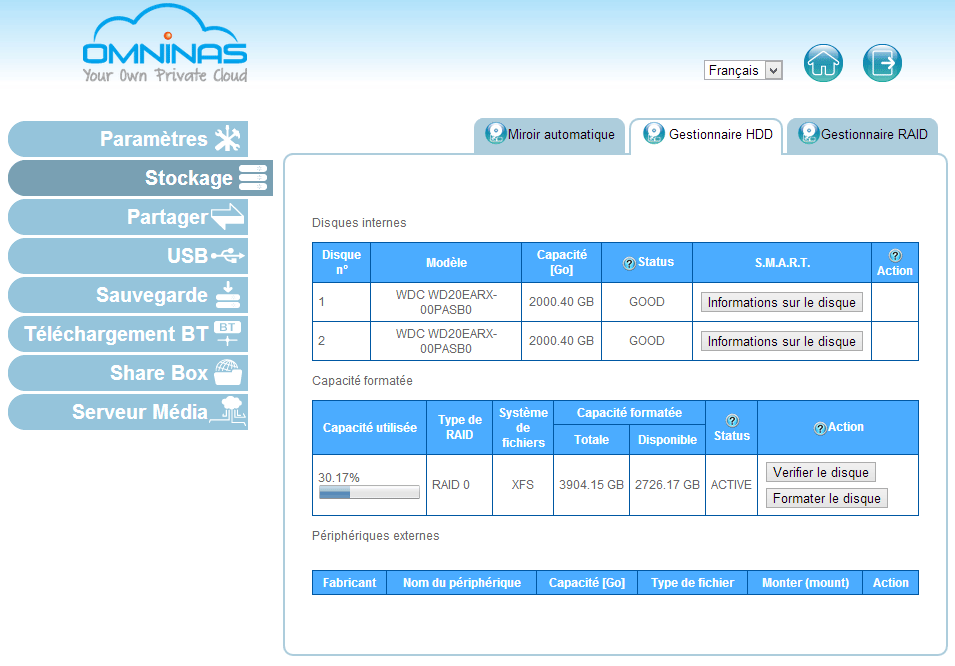Screen dimensions: 955x666
Task: Click the Gestionnaire RAID disk icon
Action: click(808, 133)
